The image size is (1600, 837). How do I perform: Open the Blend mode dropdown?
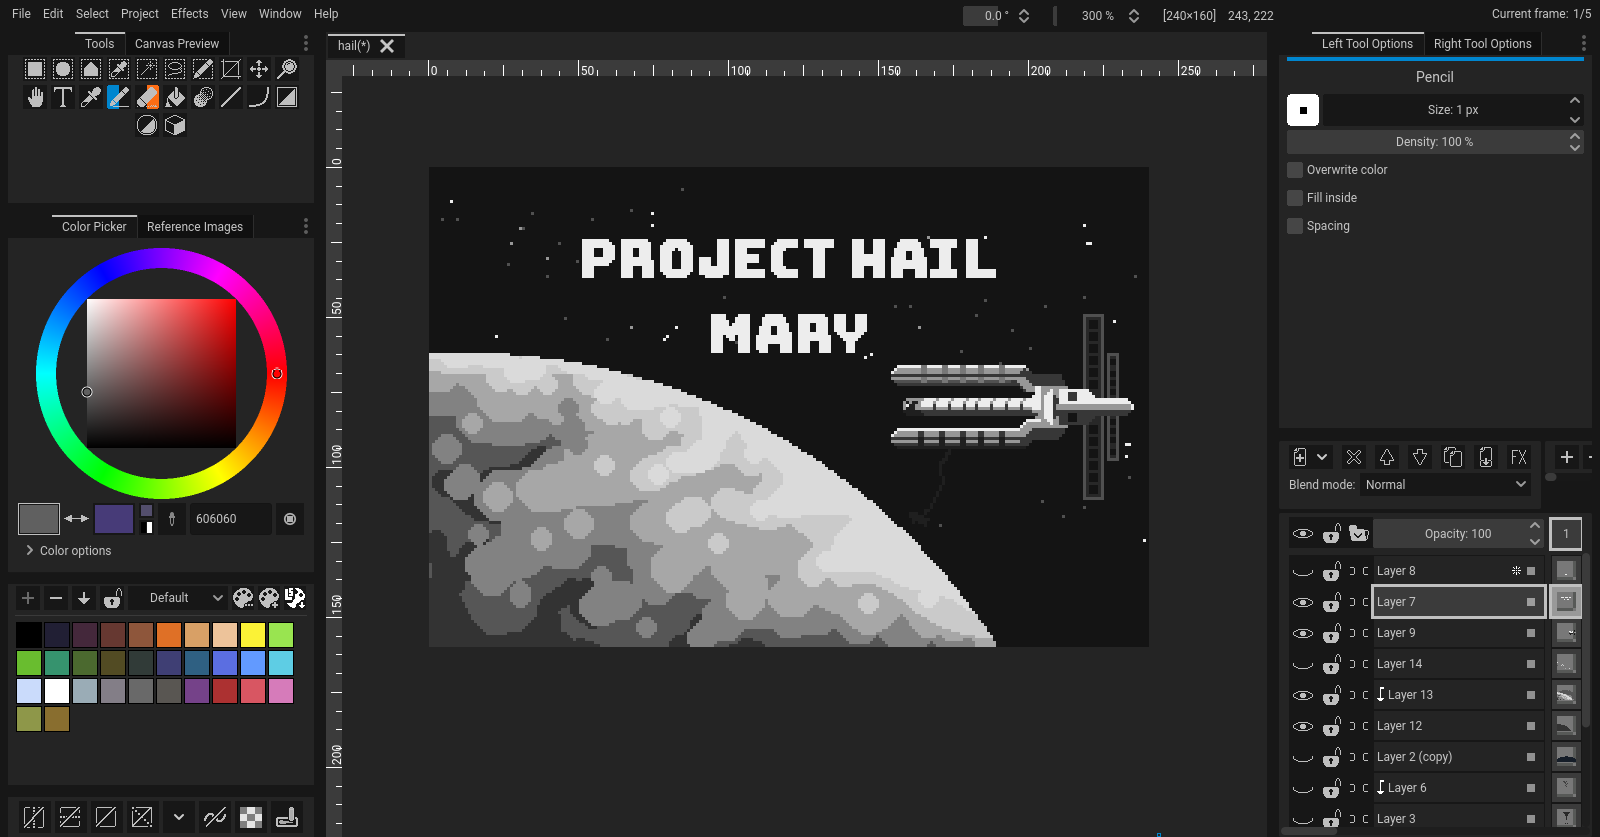1445,485
